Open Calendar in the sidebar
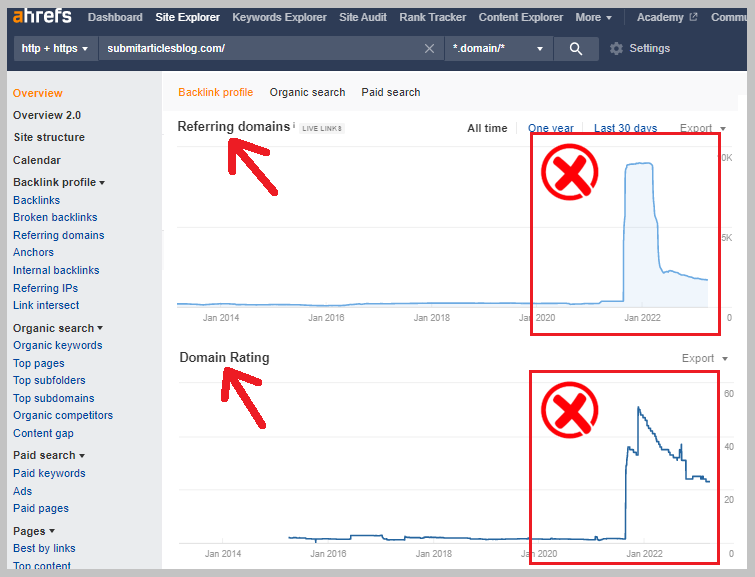755x577 pixels. (37, 160)
